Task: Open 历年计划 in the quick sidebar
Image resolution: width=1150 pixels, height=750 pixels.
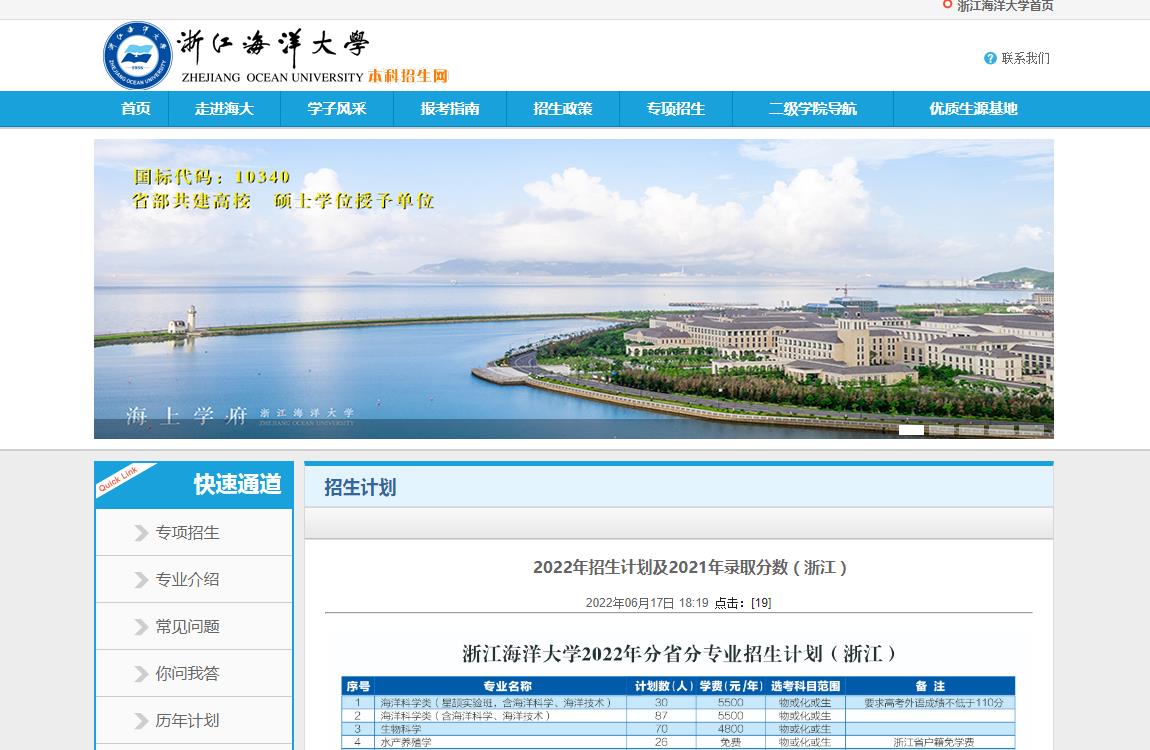Action: click(x=188, y=721)
